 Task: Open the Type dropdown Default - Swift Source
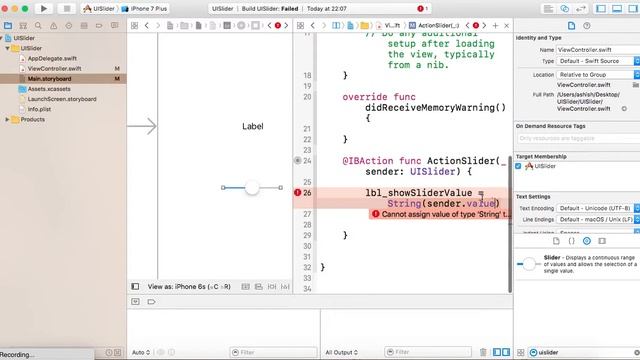click(598, 61)
